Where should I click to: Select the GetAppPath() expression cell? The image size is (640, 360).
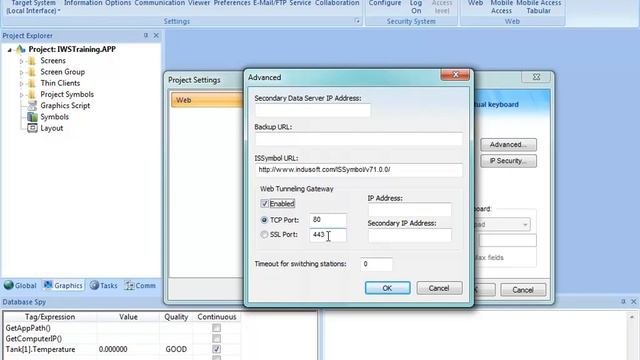click(x=50, y=328)
